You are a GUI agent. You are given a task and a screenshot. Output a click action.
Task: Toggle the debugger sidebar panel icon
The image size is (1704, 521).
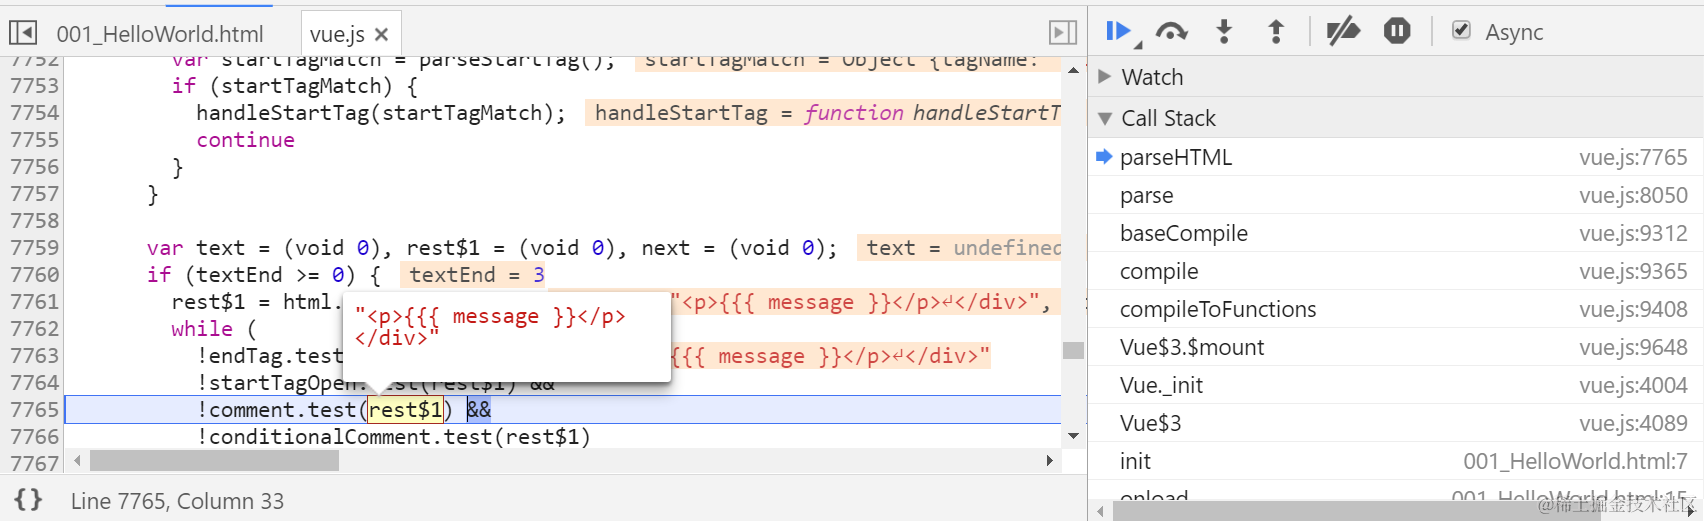[1063, 33]
